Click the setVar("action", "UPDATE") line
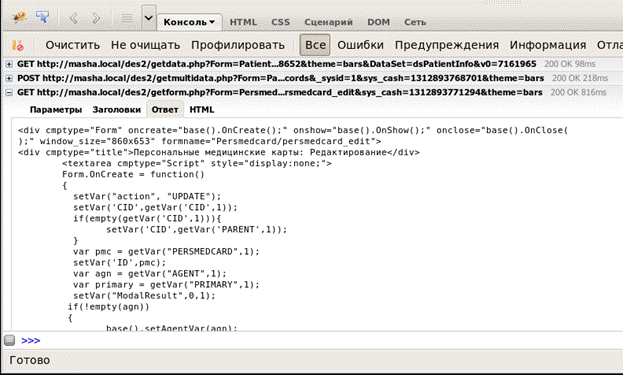Image resolution: width=623 pixels, height=375 pixels. [x=147, y=197]
